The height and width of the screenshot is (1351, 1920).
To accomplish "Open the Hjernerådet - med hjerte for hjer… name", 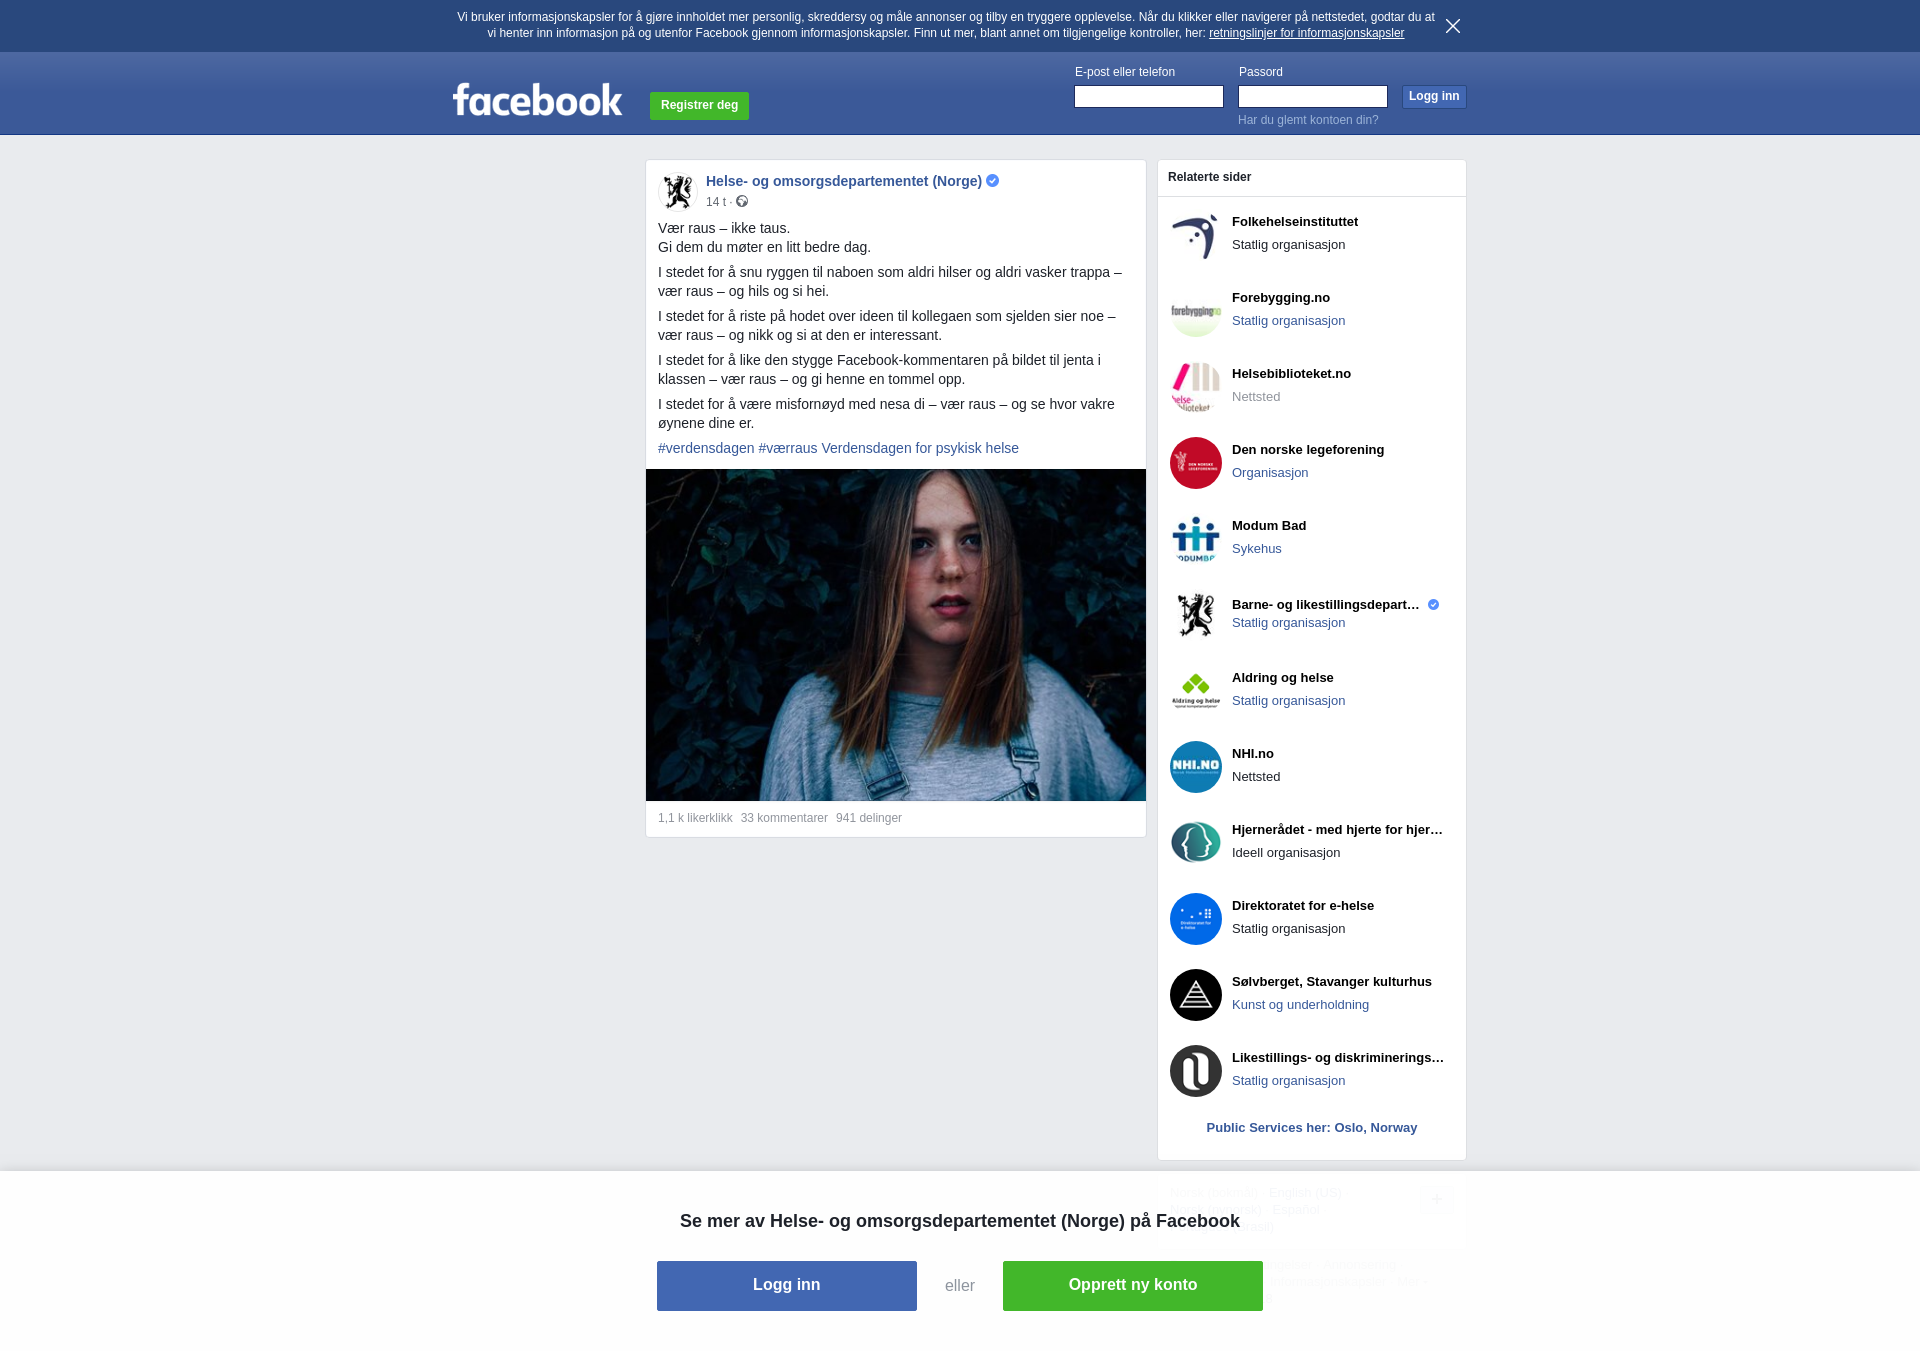I will point(1338,830).
